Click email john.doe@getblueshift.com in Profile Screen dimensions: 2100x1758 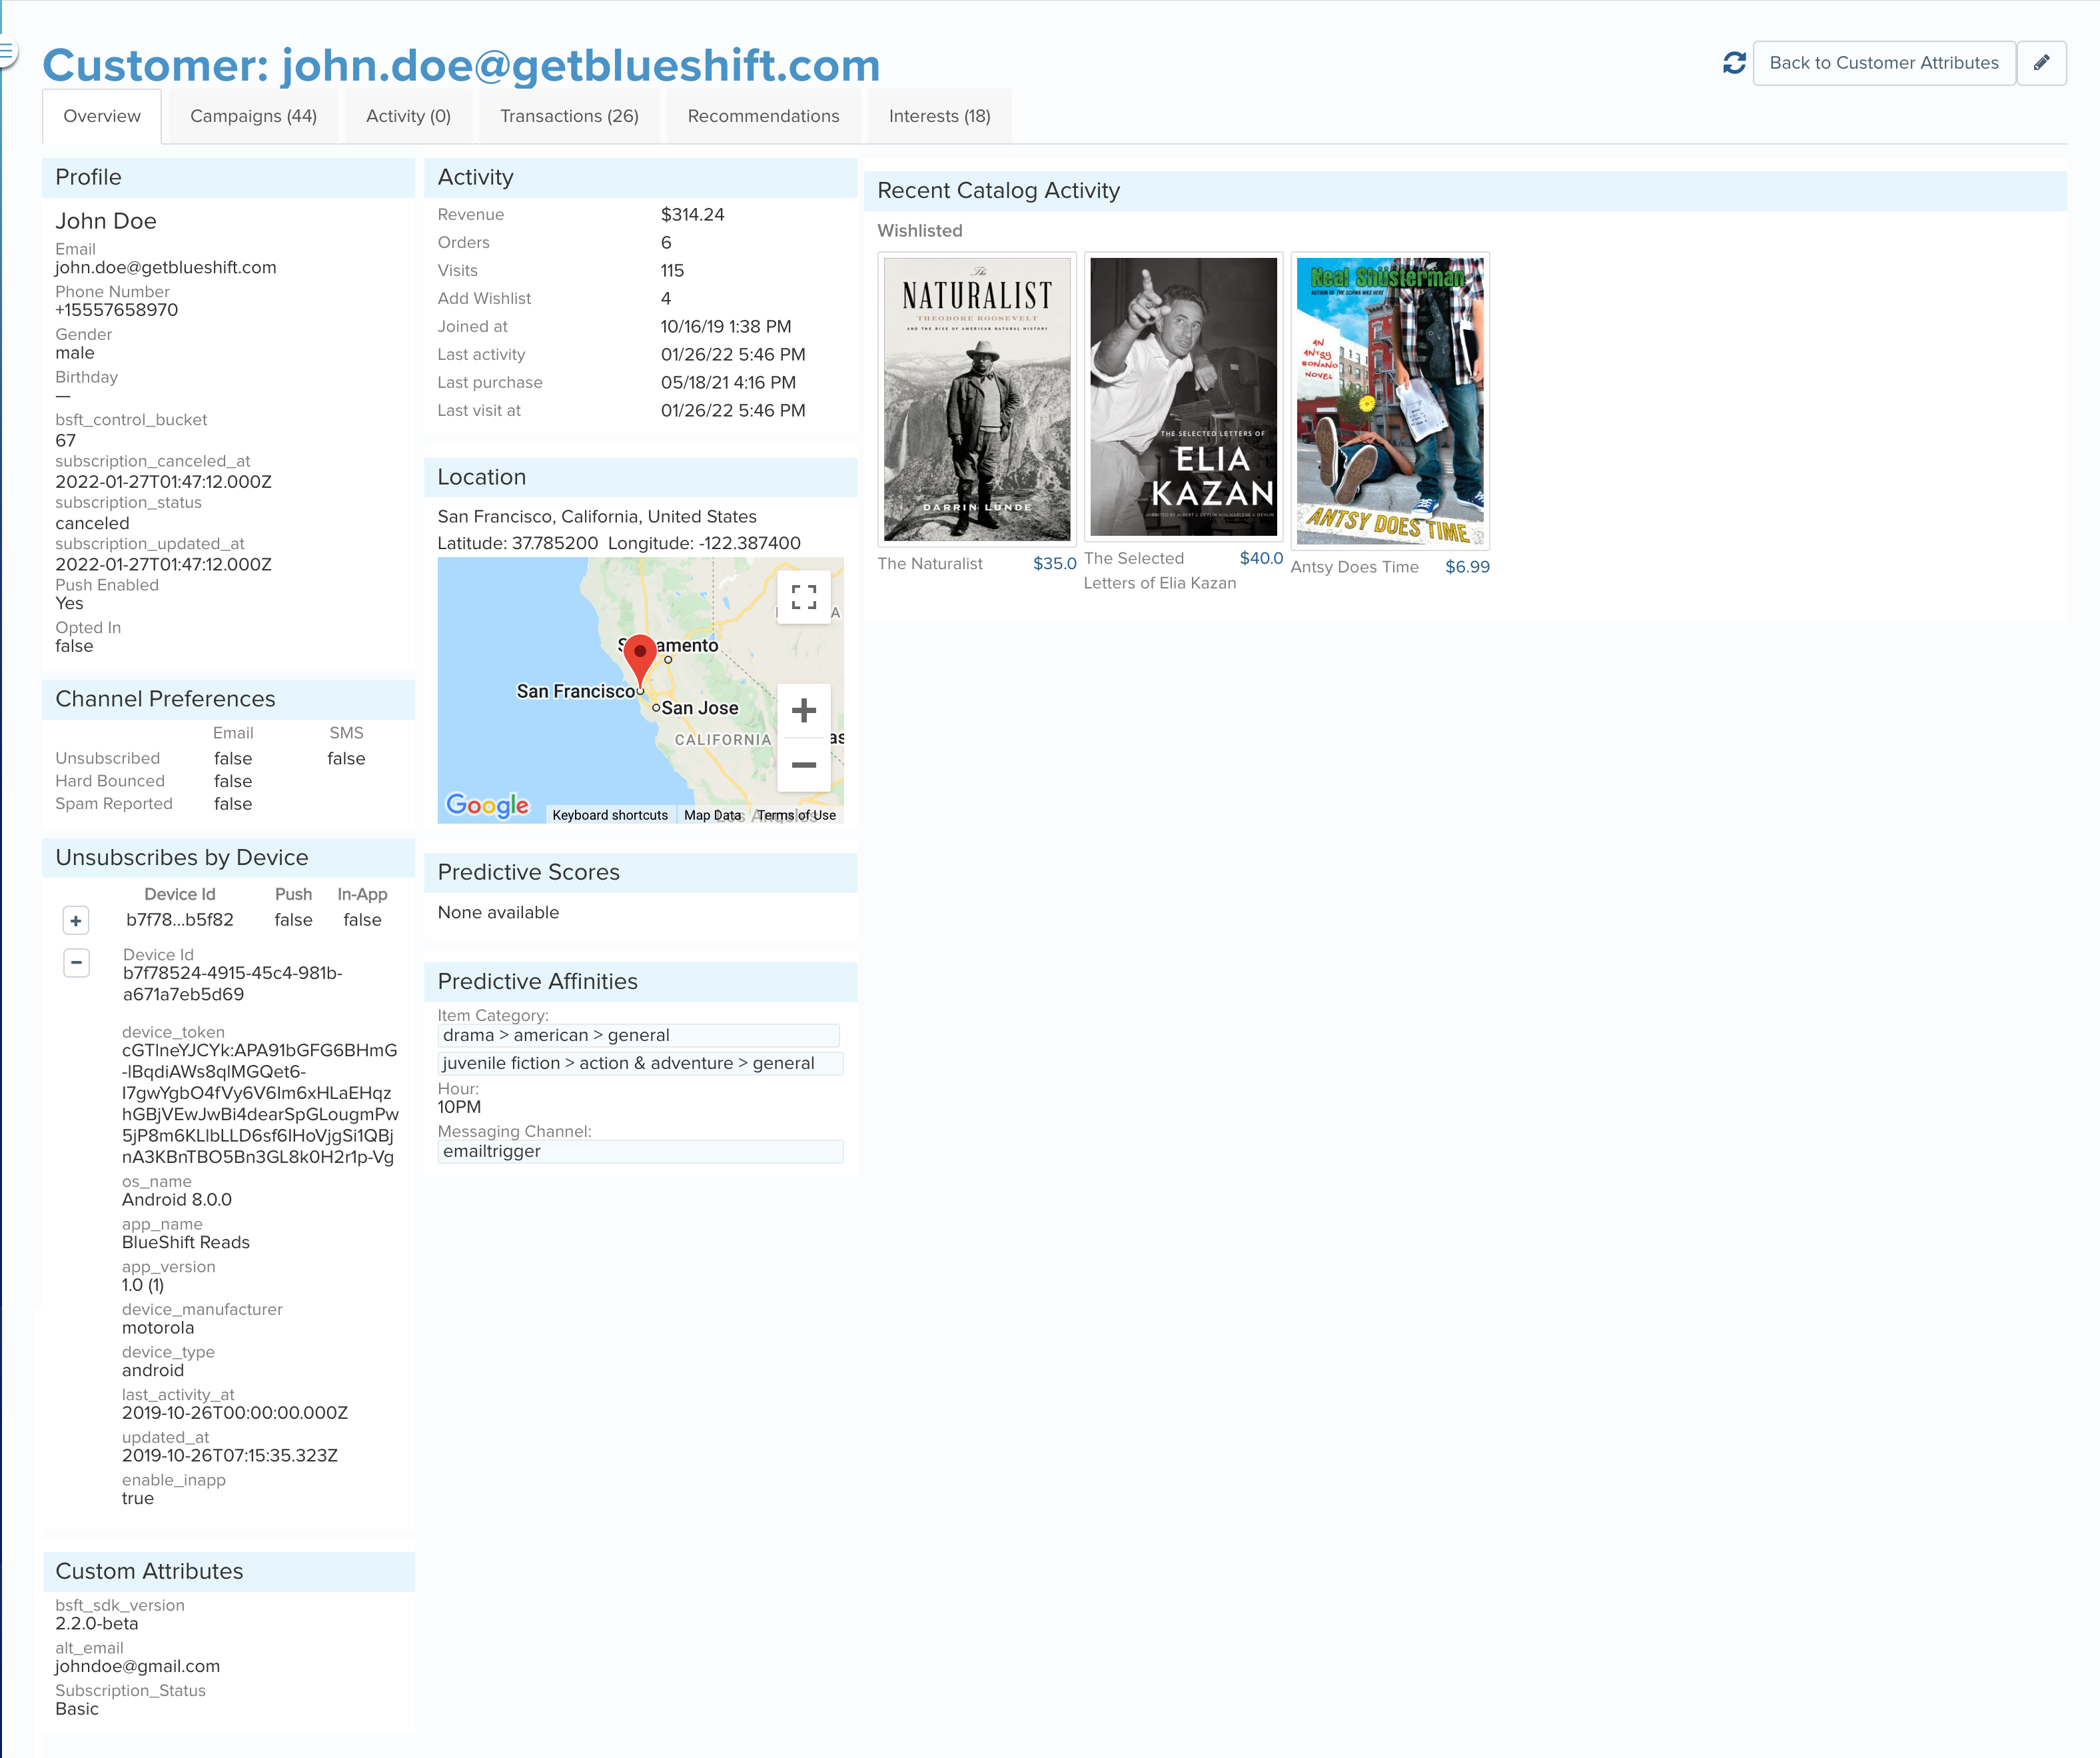(165, 268)
